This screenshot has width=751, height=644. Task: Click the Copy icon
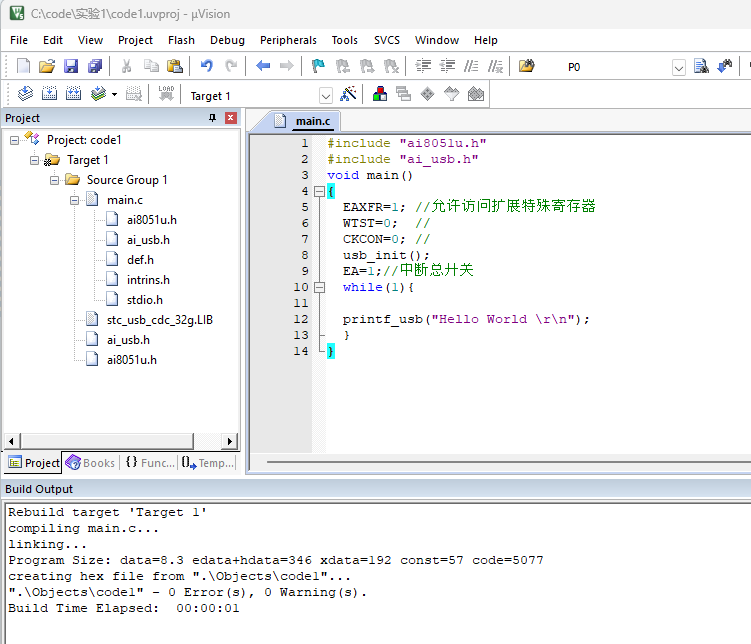(151, 66)
